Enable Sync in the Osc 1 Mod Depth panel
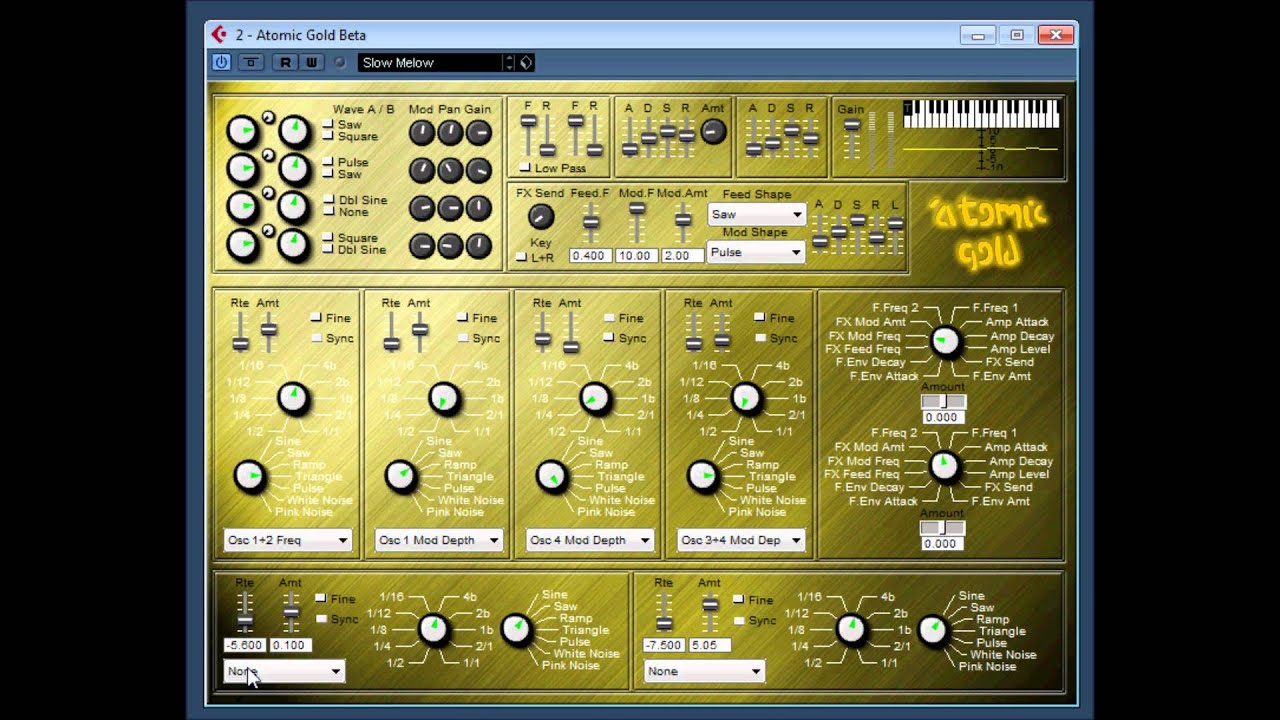The image size is (1280, 720). pos(462,338)
